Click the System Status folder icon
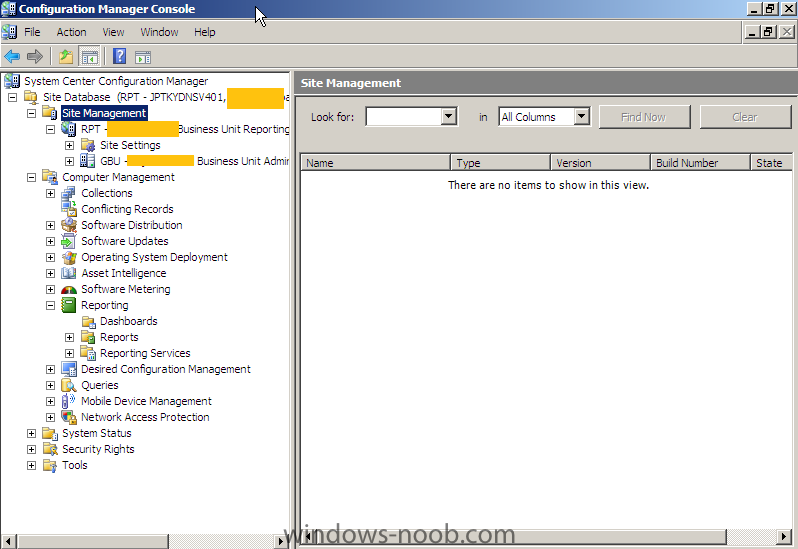798x549 pixels. coord(49,434)
